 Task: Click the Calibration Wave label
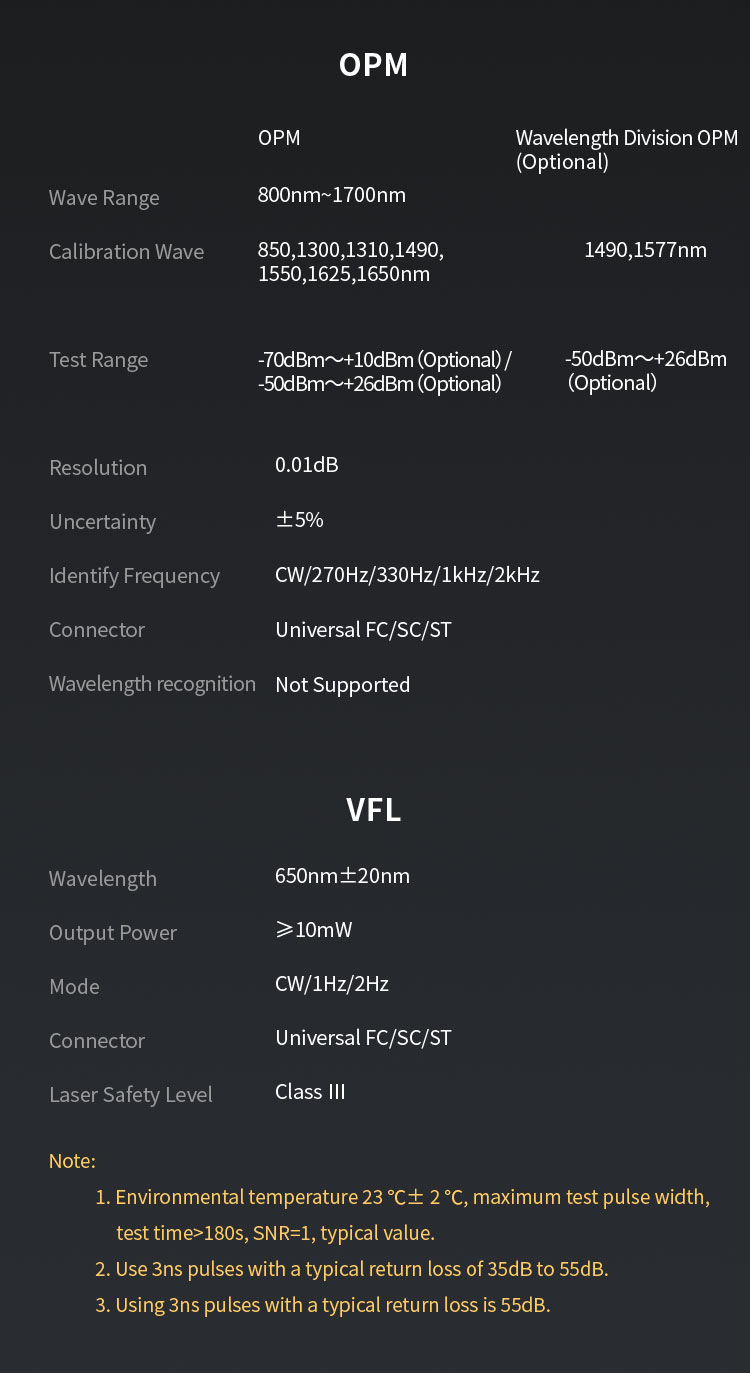126,252
